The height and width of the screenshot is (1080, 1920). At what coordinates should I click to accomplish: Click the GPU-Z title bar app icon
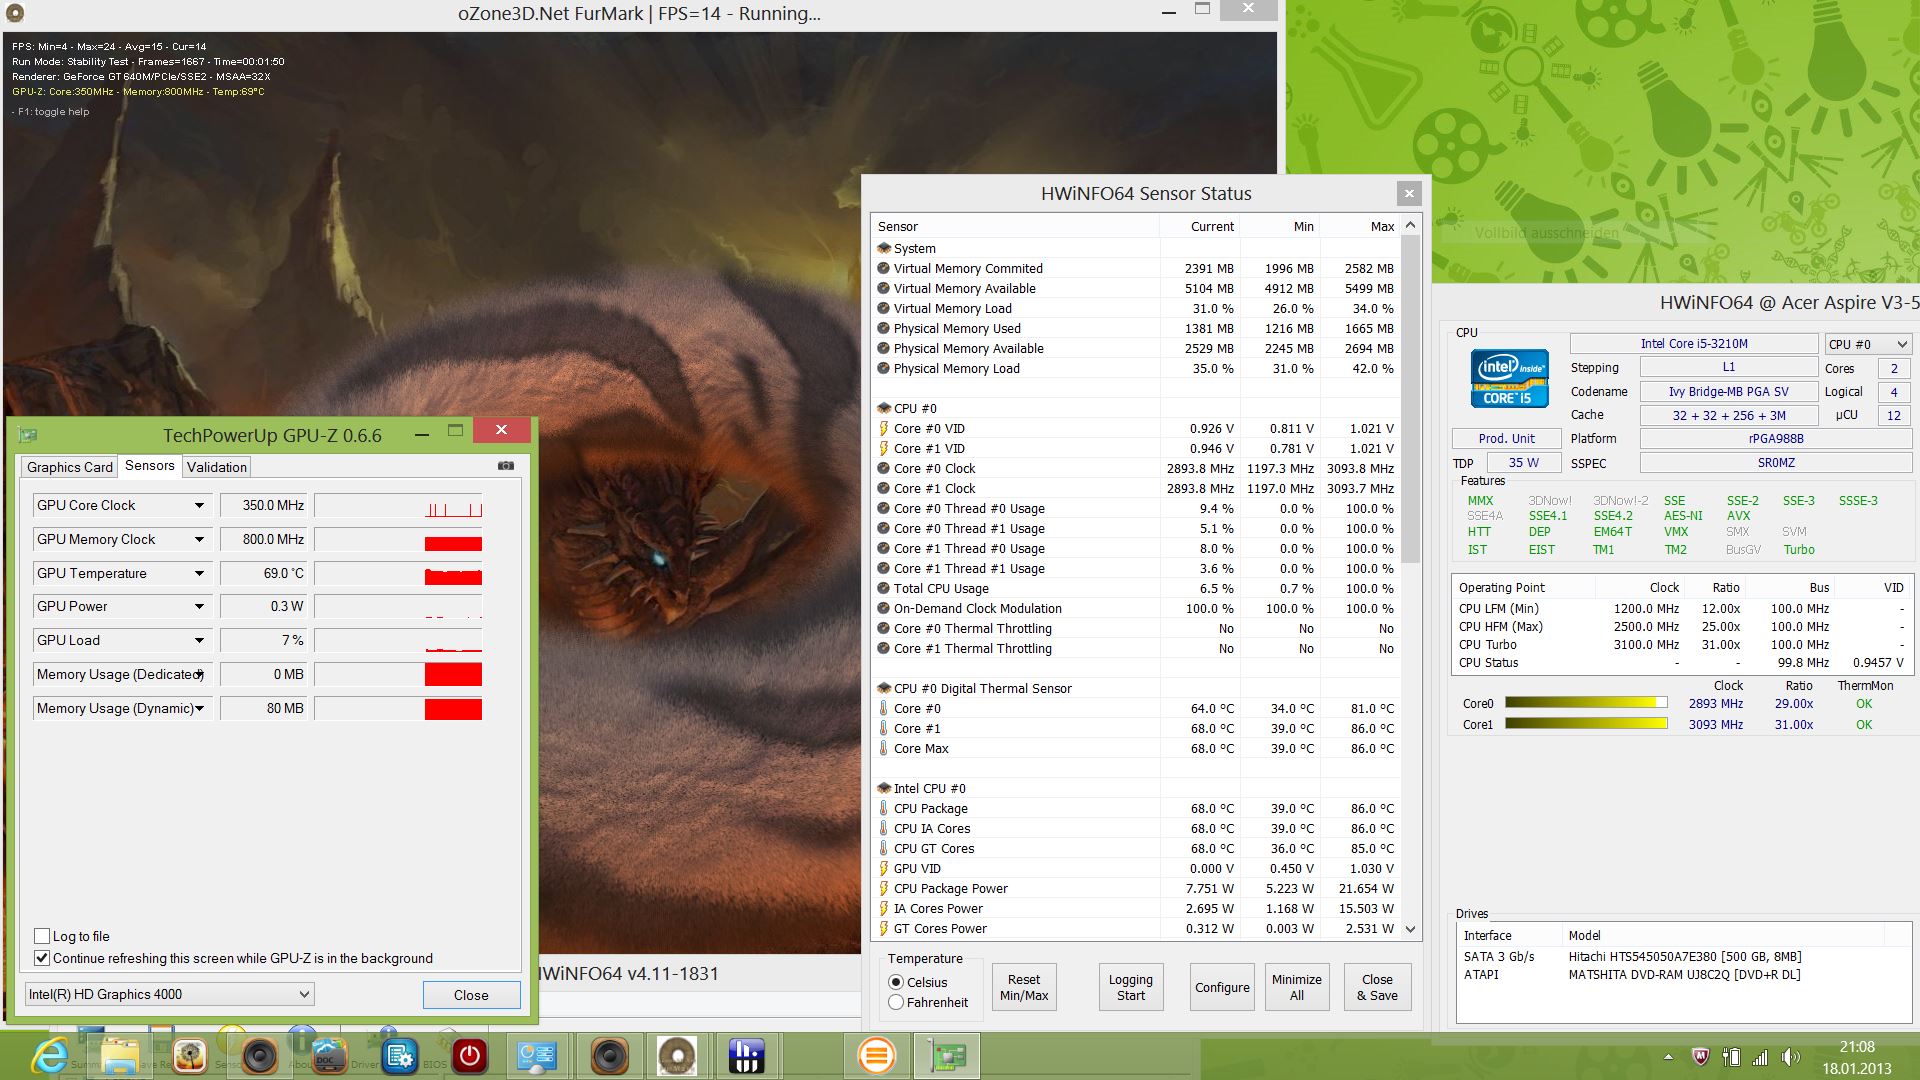[28, 435]
